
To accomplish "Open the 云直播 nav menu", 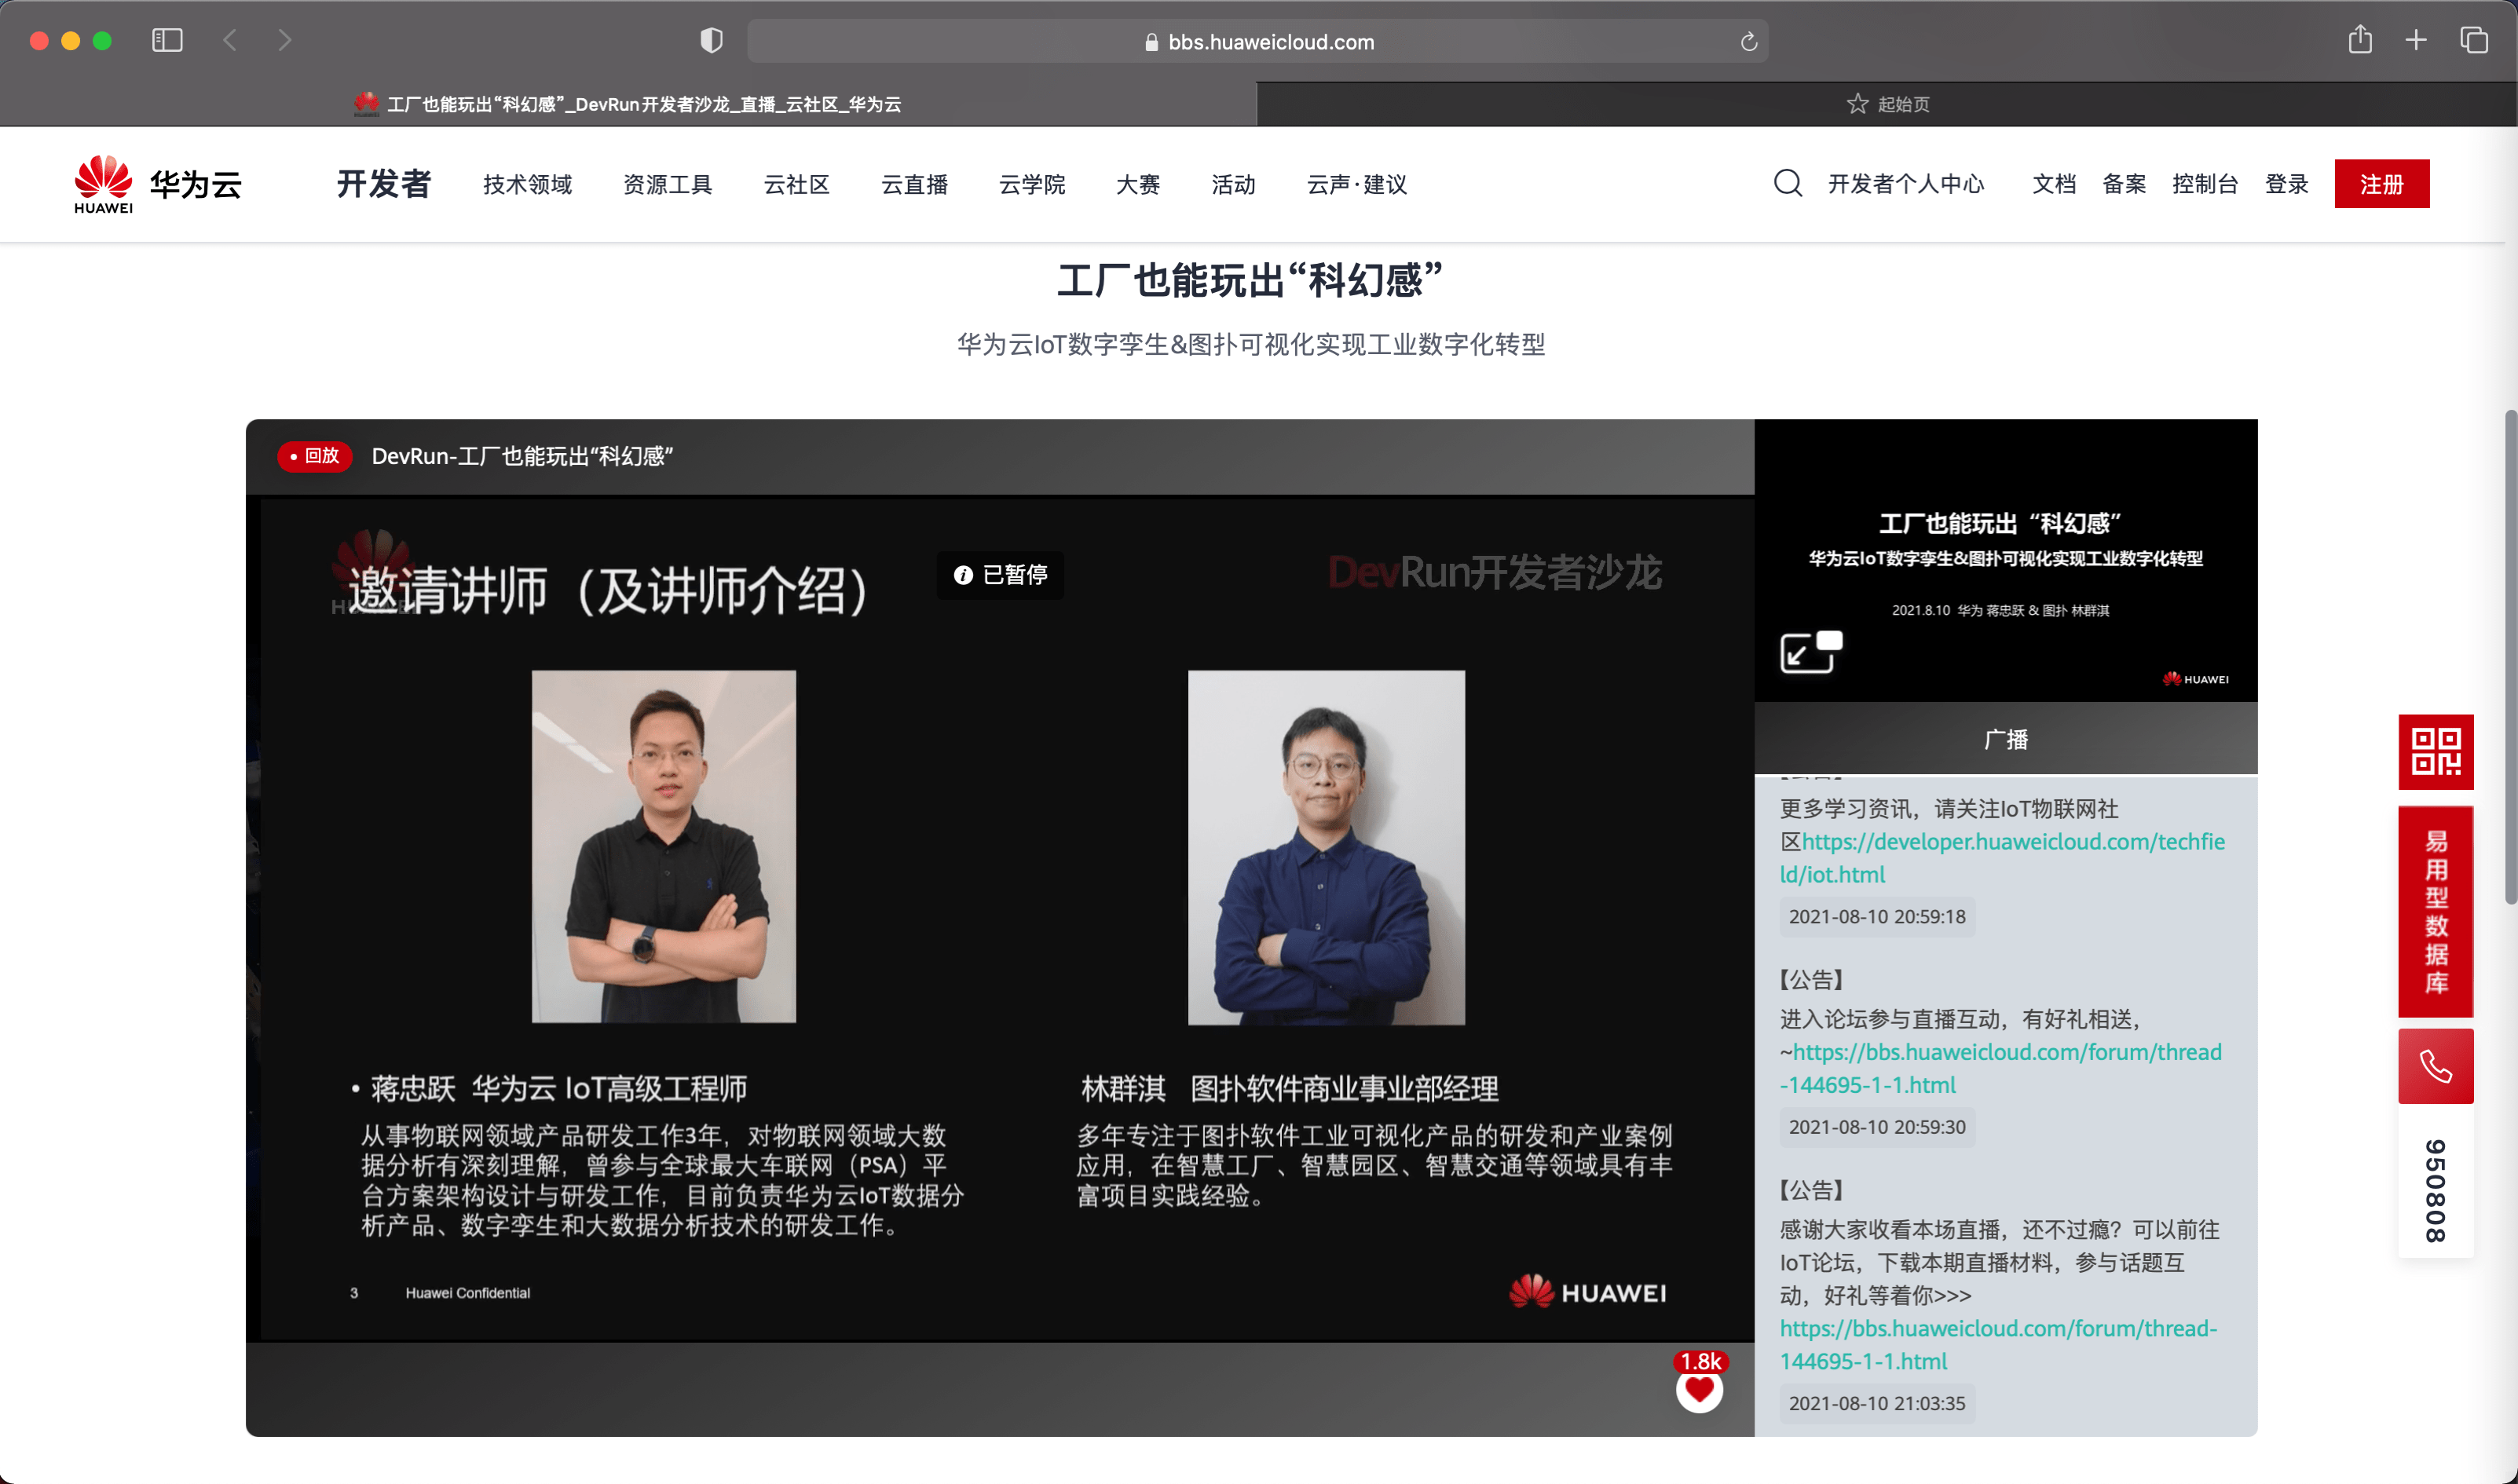I will click(914, 184).
